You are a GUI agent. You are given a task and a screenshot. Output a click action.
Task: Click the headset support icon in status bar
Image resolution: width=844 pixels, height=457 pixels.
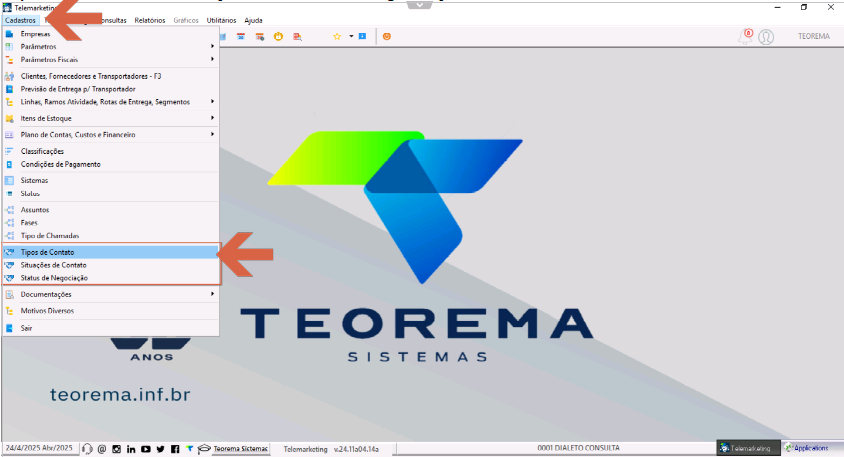click(87, 449)
